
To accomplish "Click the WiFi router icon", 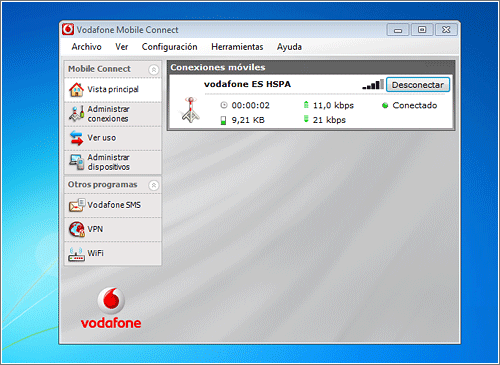I will point(76,254).
